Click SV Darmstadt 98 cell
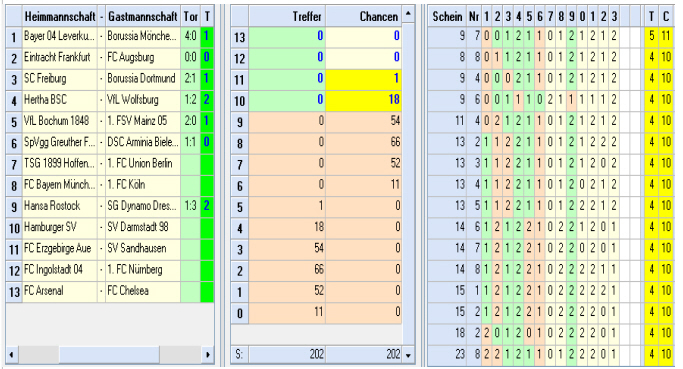The width and height of the screenshot is (683, 369). click(143, 227)
